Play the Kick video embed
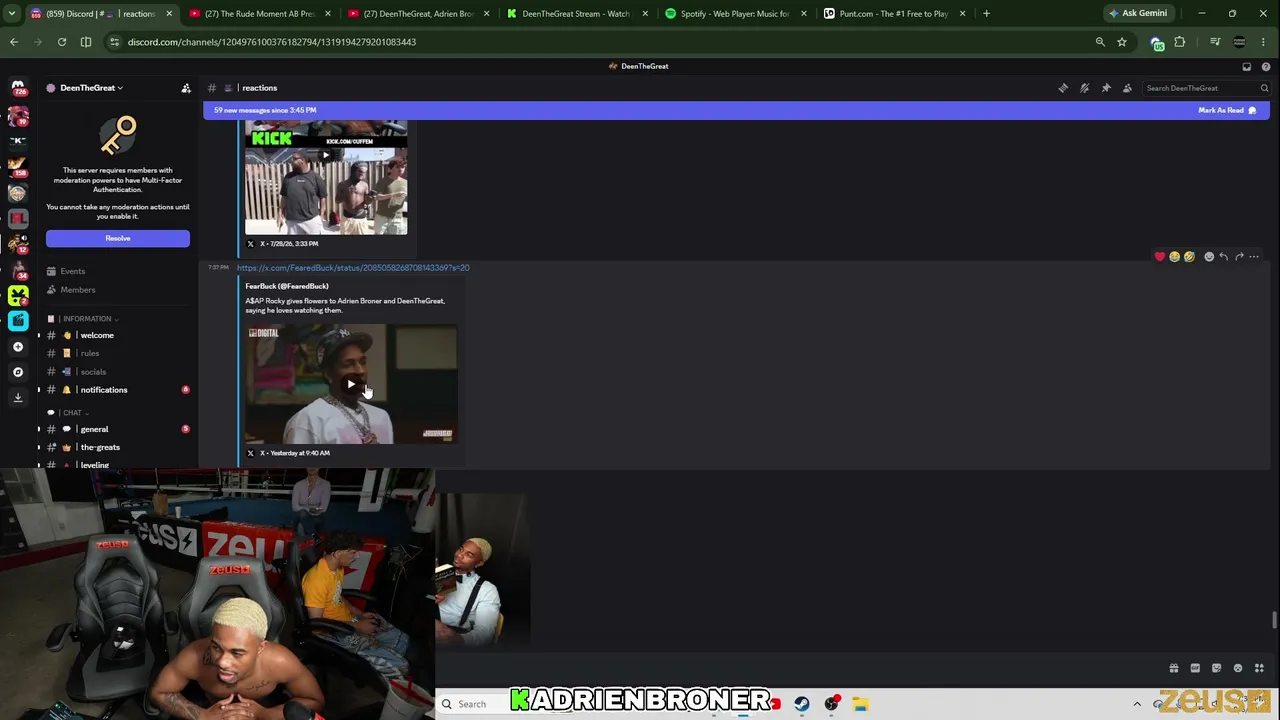Viewport: 1280px width, 720px height. tap(326, 155)
